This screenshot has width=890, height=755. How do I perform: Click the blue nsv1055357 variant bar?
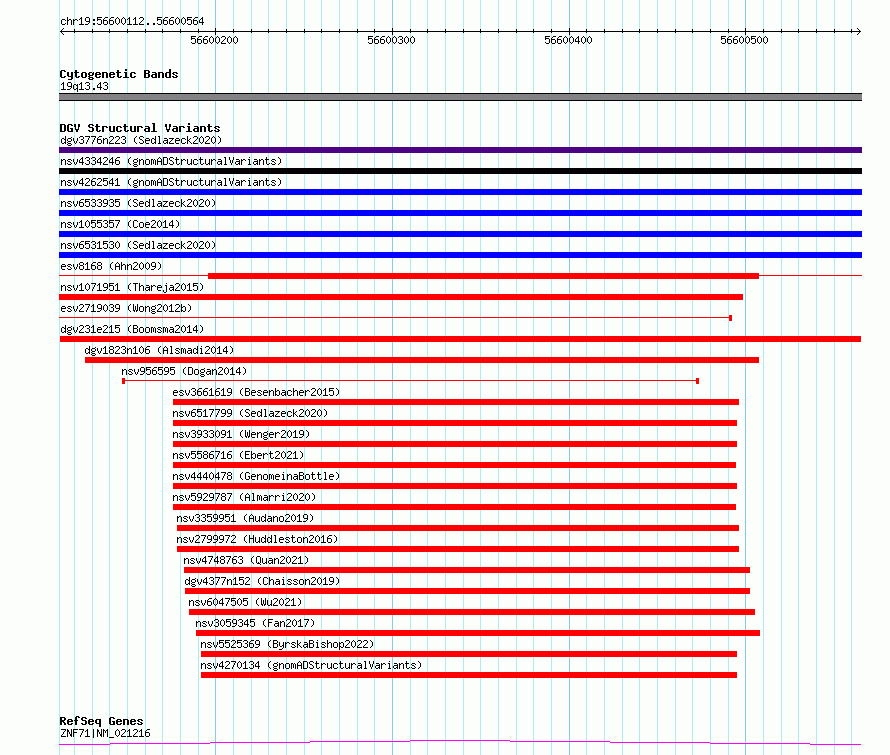tap(460, 234)
